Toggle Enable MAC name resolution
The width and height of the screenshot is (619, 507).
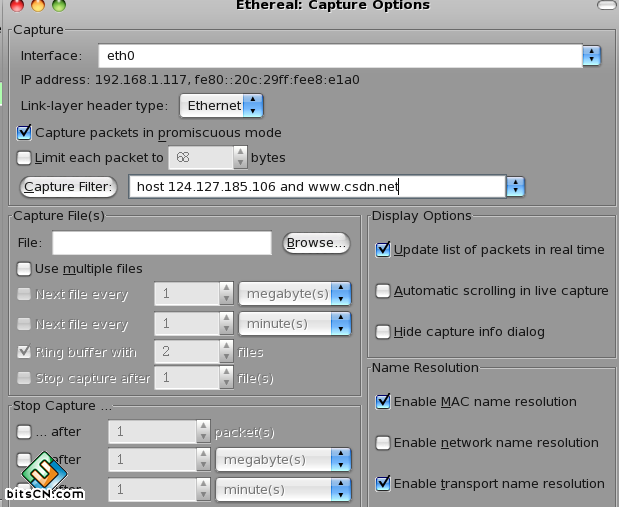click(x=383, y=401)
